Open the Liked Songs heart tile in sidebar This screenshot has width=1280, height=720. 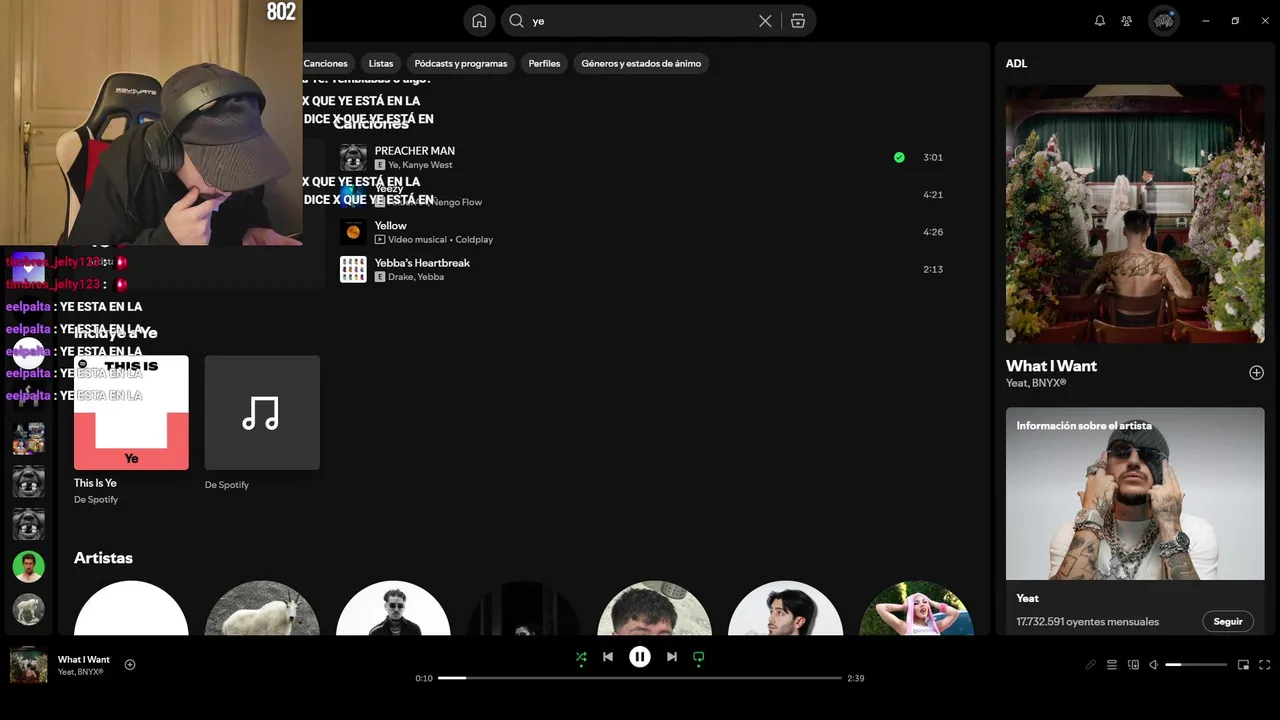[x=28, y=268]
